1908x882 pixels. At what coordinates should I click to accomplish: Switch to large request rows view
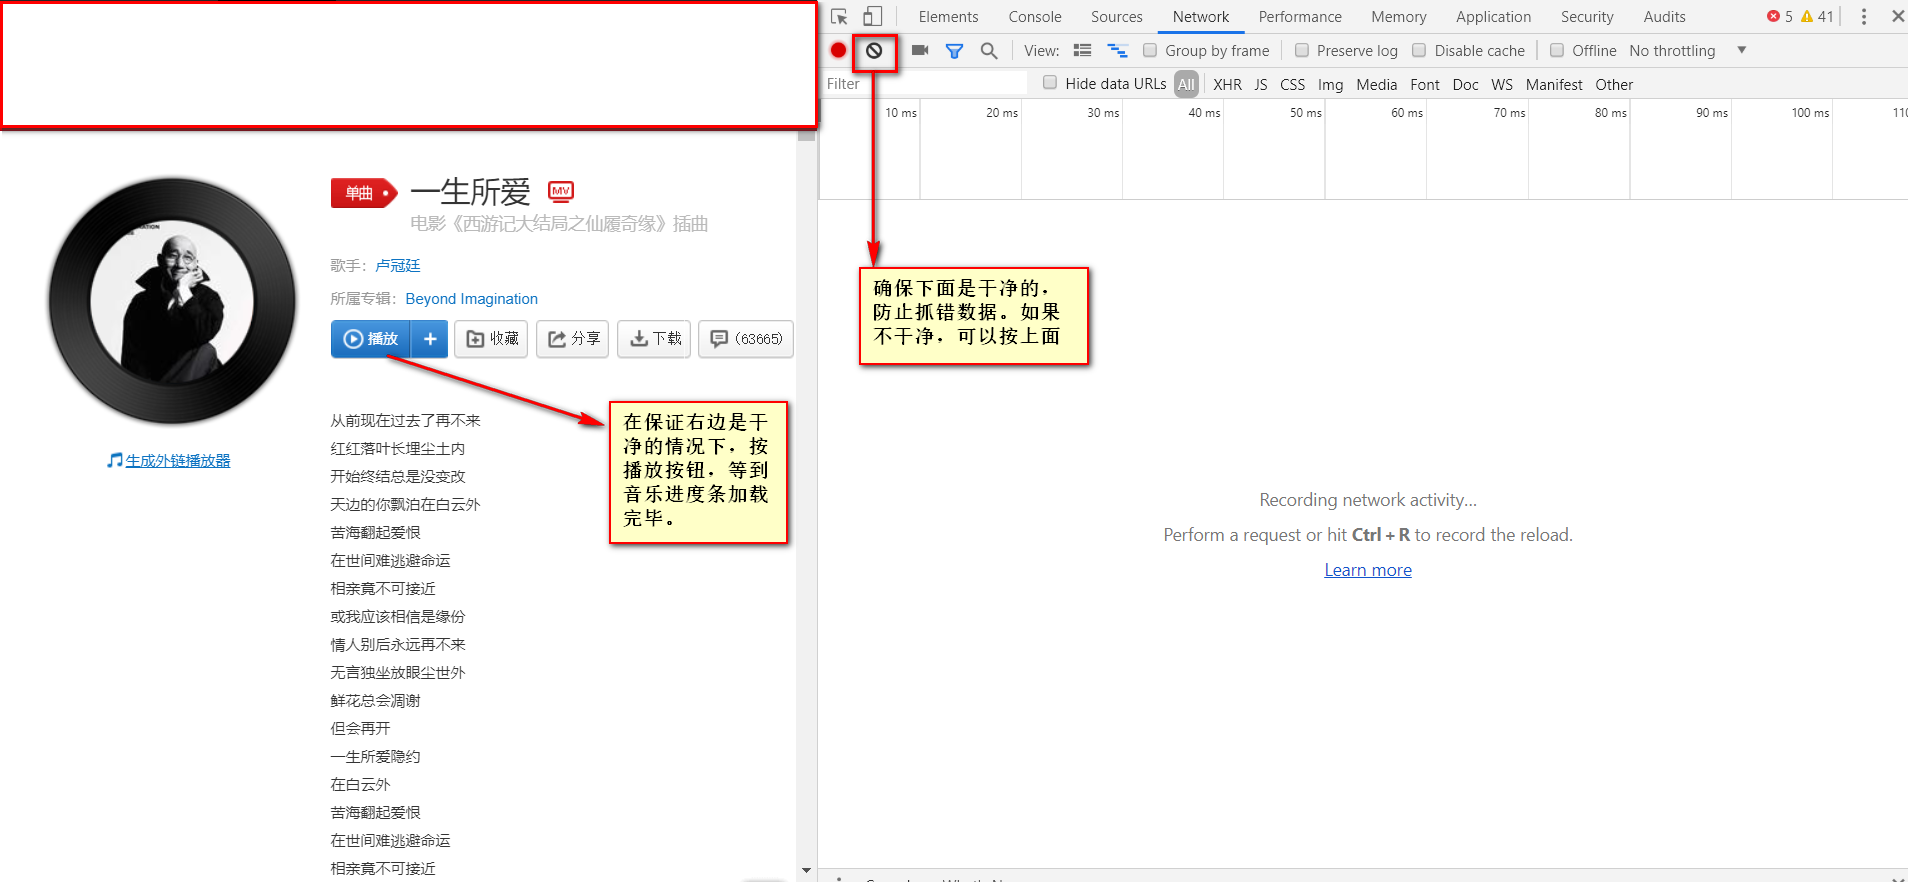1082,50
